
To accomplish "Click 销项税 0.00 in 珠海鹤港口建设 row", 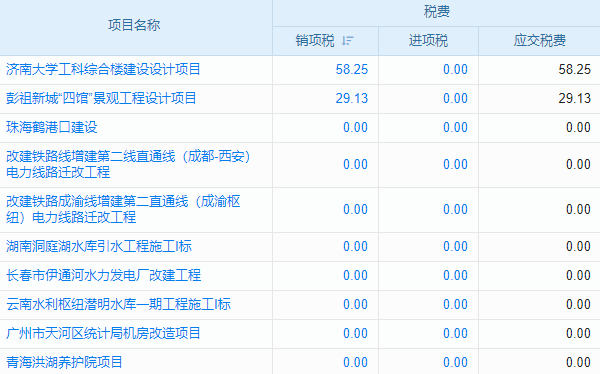I will pyautogui.click(x=355, y=128).
